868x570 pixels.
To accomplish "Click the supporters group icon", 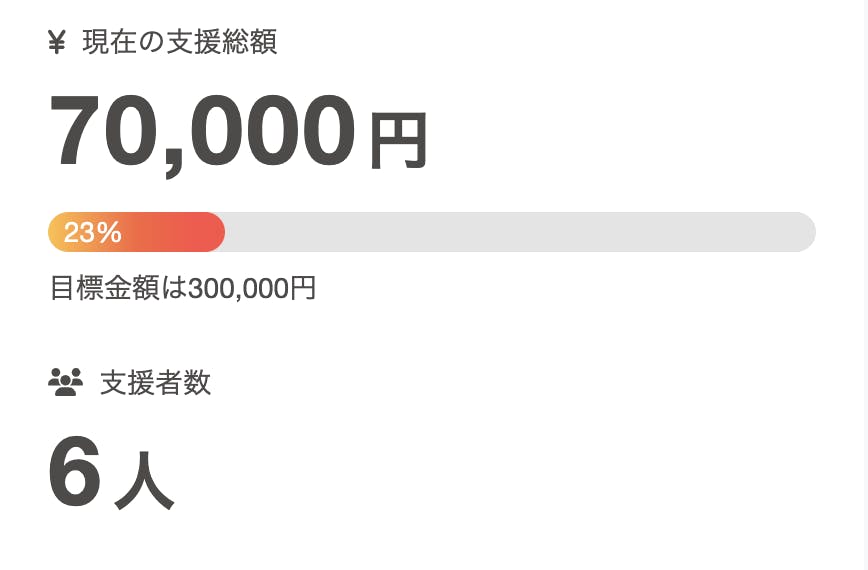I will click(65, 383).
